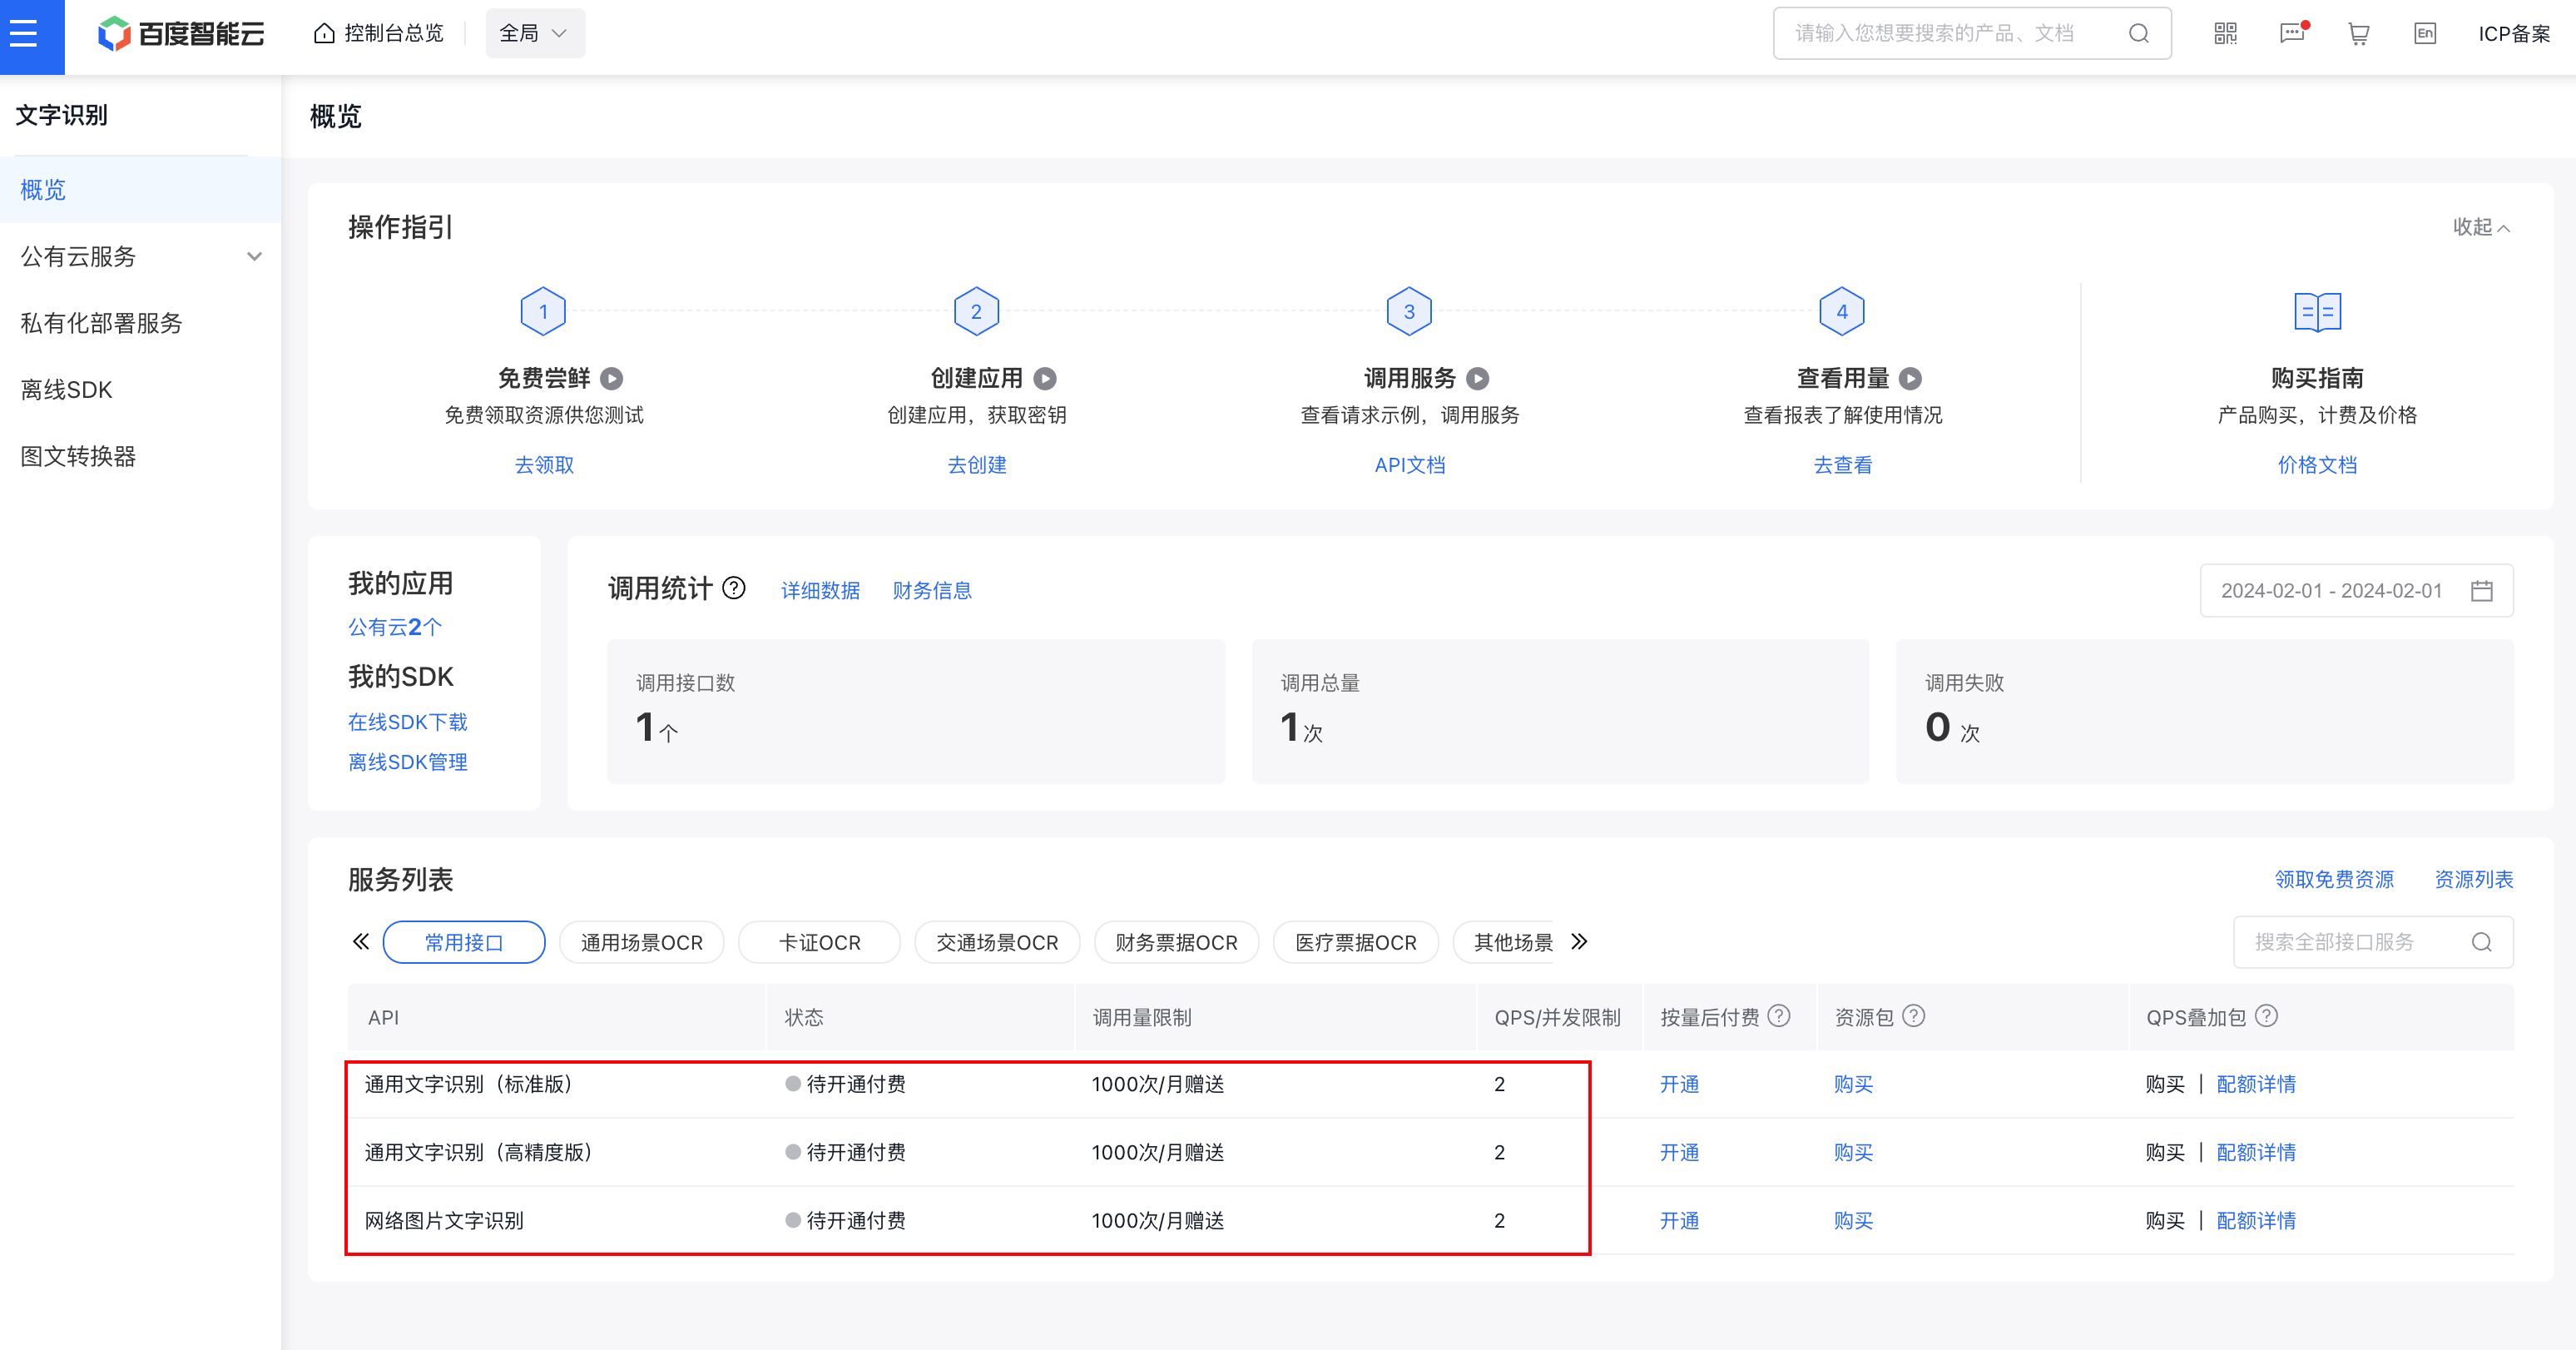Image resolution: width=2576 pixels, height=1350 pixels.
Task: Open the QR code grid icon
Action: pos(2225,33)
